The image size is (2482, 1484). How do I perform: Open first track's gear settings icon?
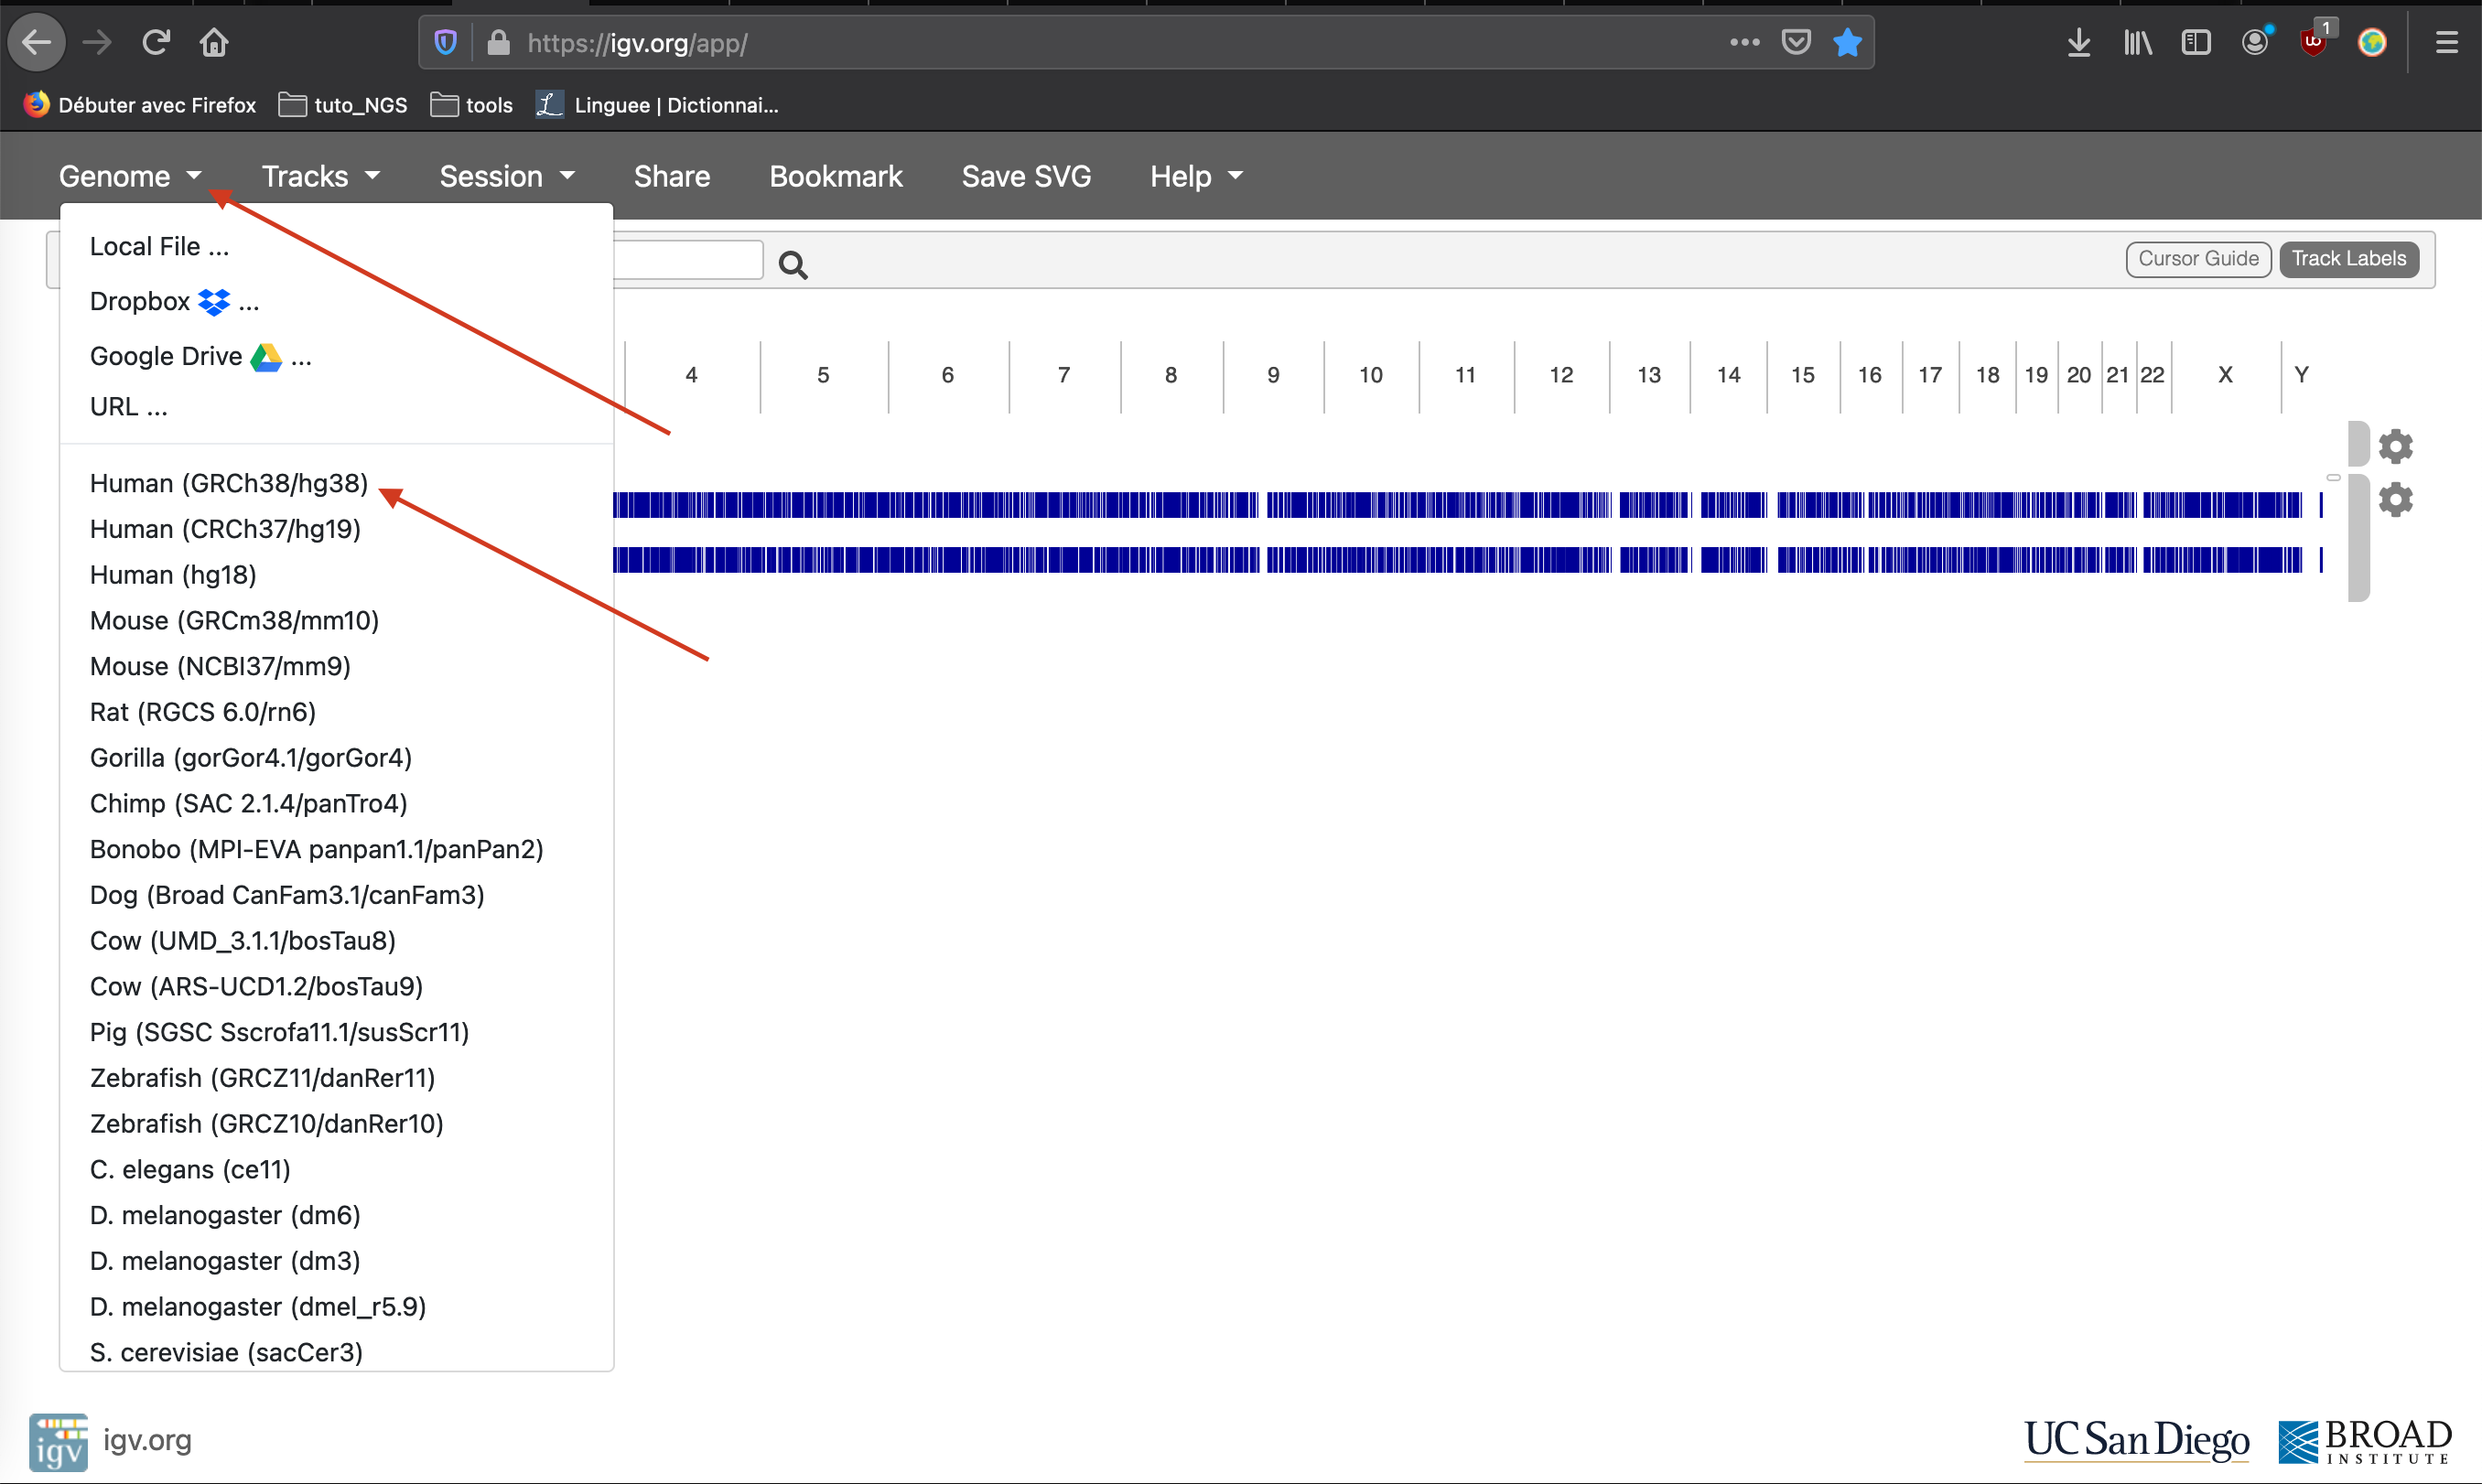(2395, 446)
